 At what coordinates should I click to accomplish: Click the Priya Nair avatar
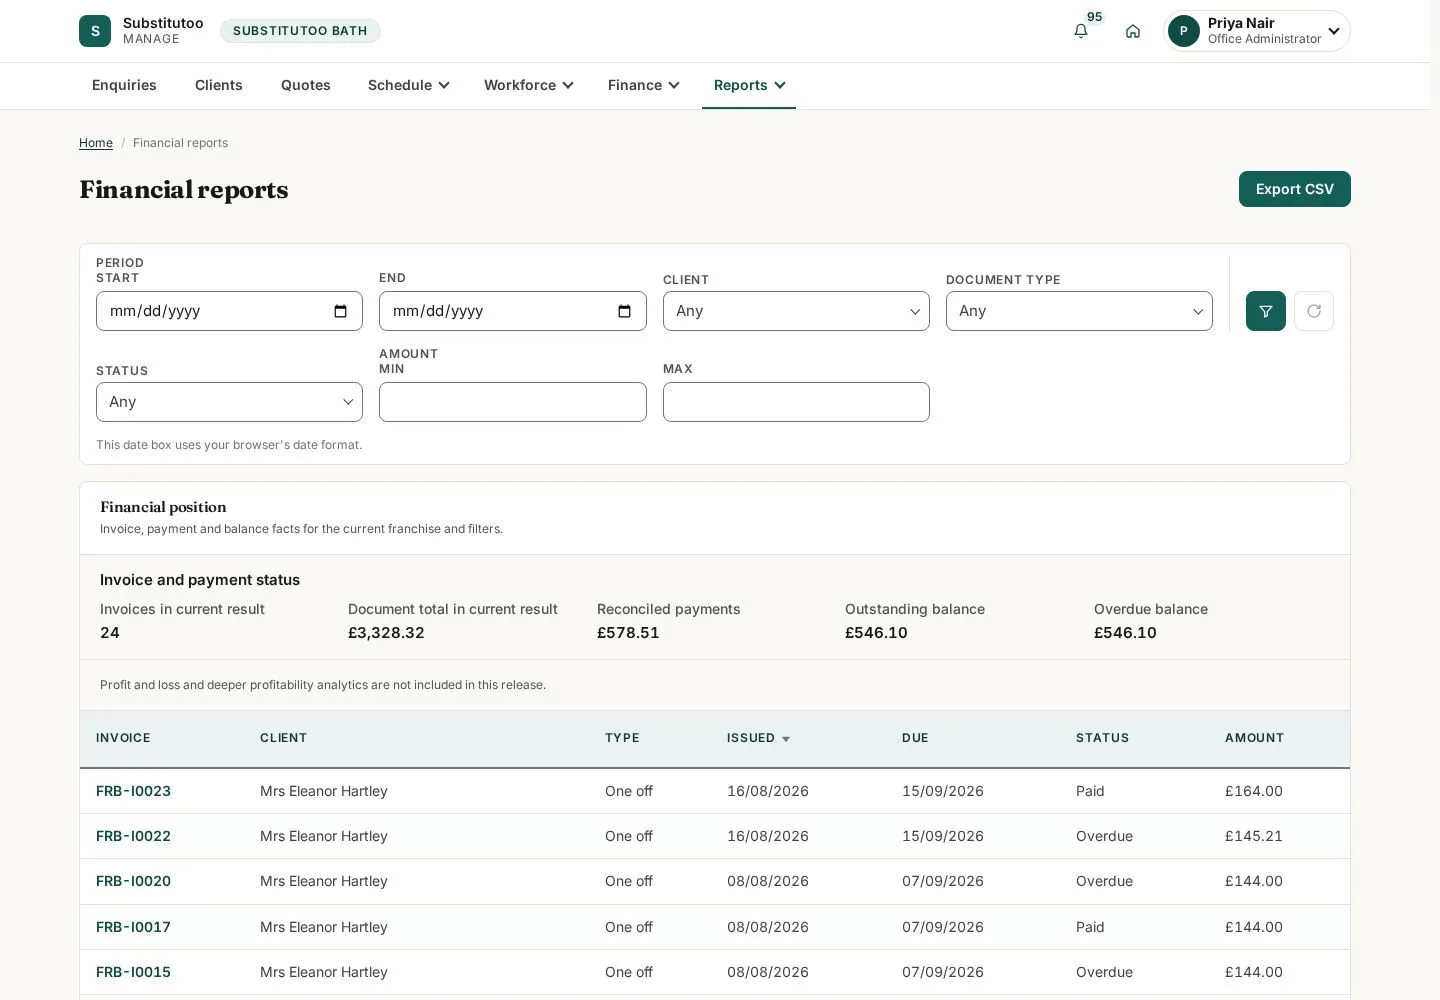pos(1184,31)
